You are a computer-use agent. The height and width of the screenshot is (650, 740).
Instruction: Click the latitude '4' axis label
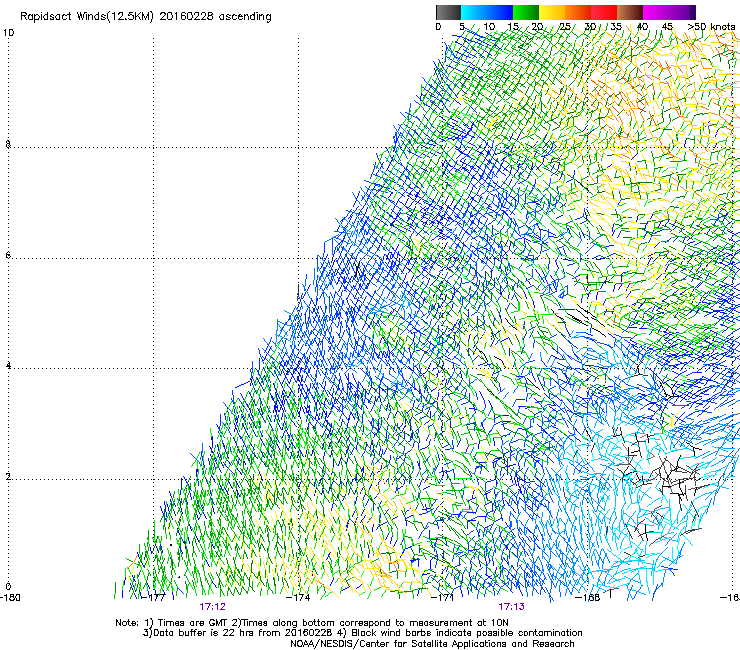tap(8, 366)
